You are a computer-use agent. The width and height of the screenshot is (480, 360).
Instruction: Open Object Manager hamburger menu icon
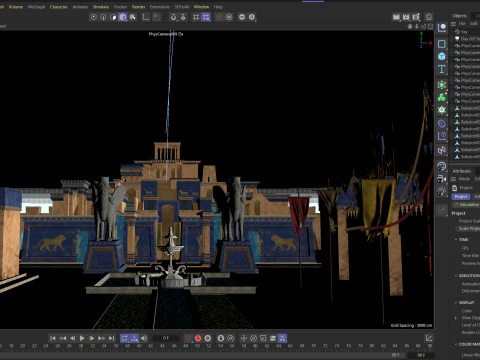(453, 24)
